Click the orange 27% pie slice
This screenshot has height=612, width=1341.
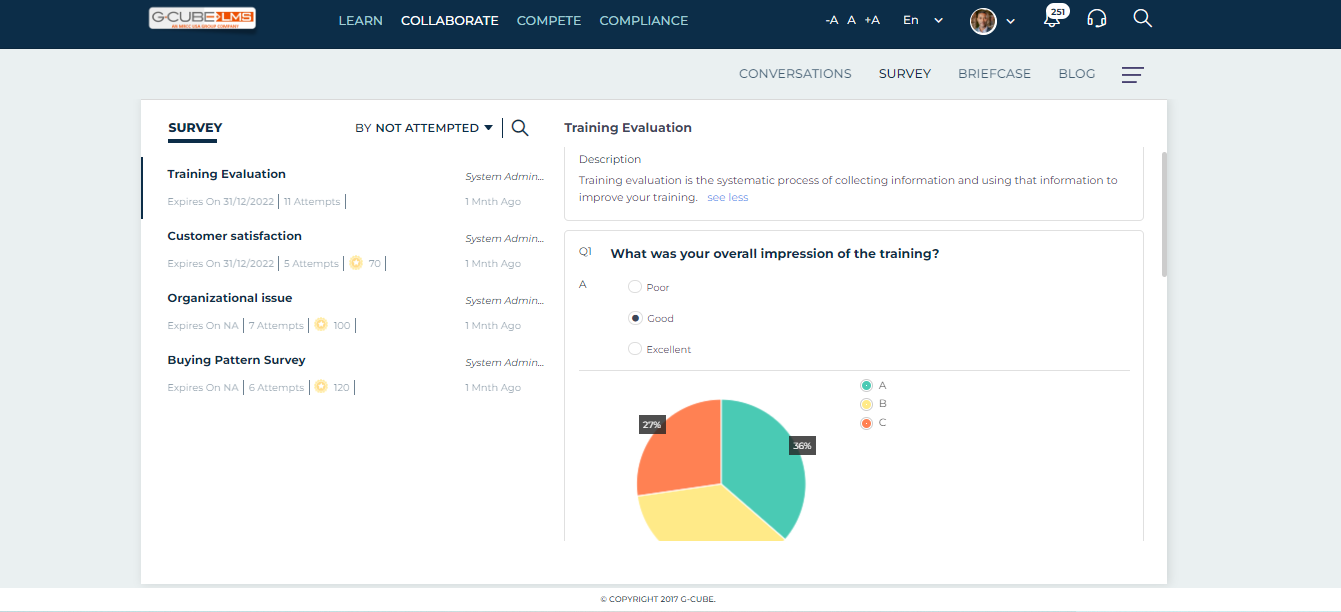[x=680, y=447]
